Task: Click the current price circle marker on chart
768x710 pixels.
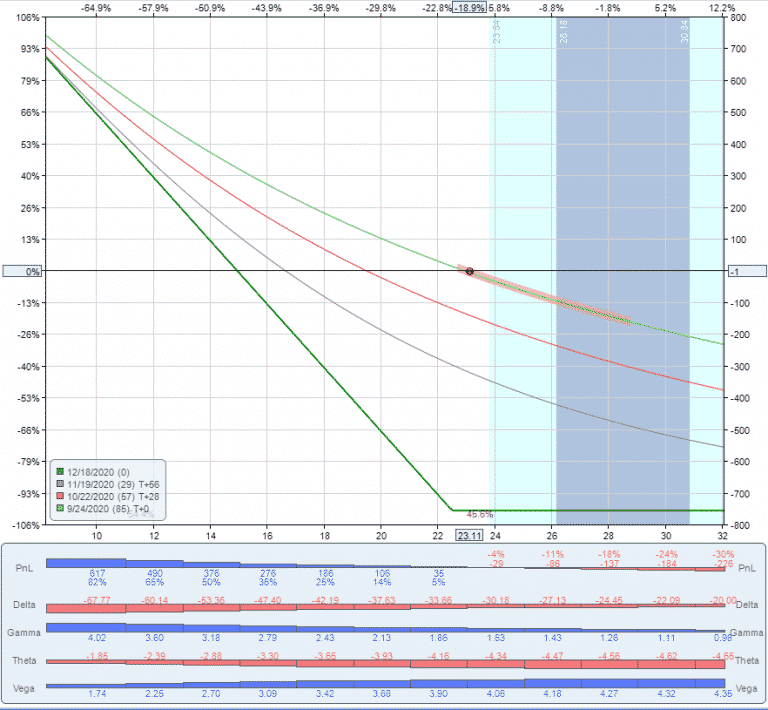Action: click(x=469, y=271)
